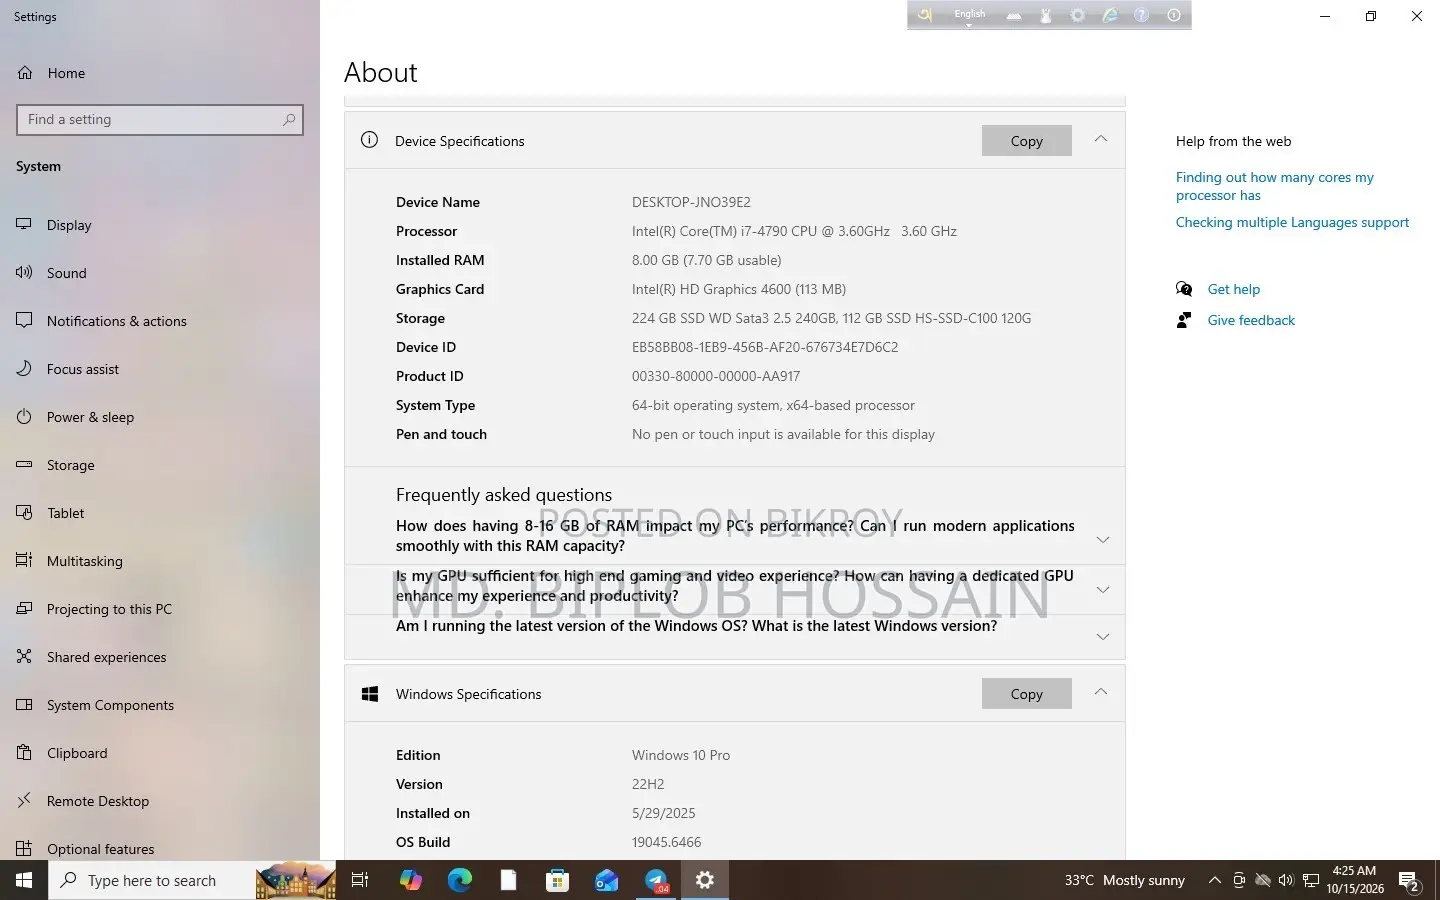Open Copilot from the taskbar
The height and width of the screenshot is (900, 1440).
click(x=410, y=880)
